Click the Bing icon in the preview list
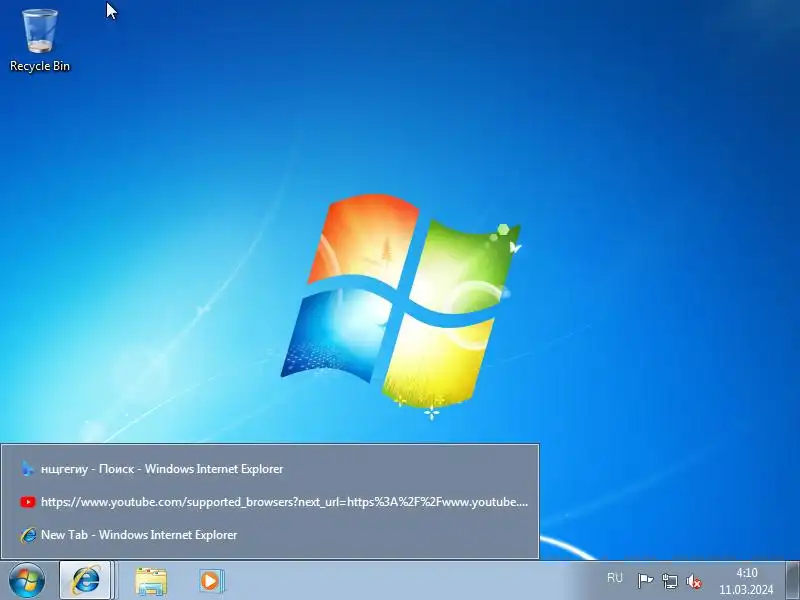 tap(28, 468)
